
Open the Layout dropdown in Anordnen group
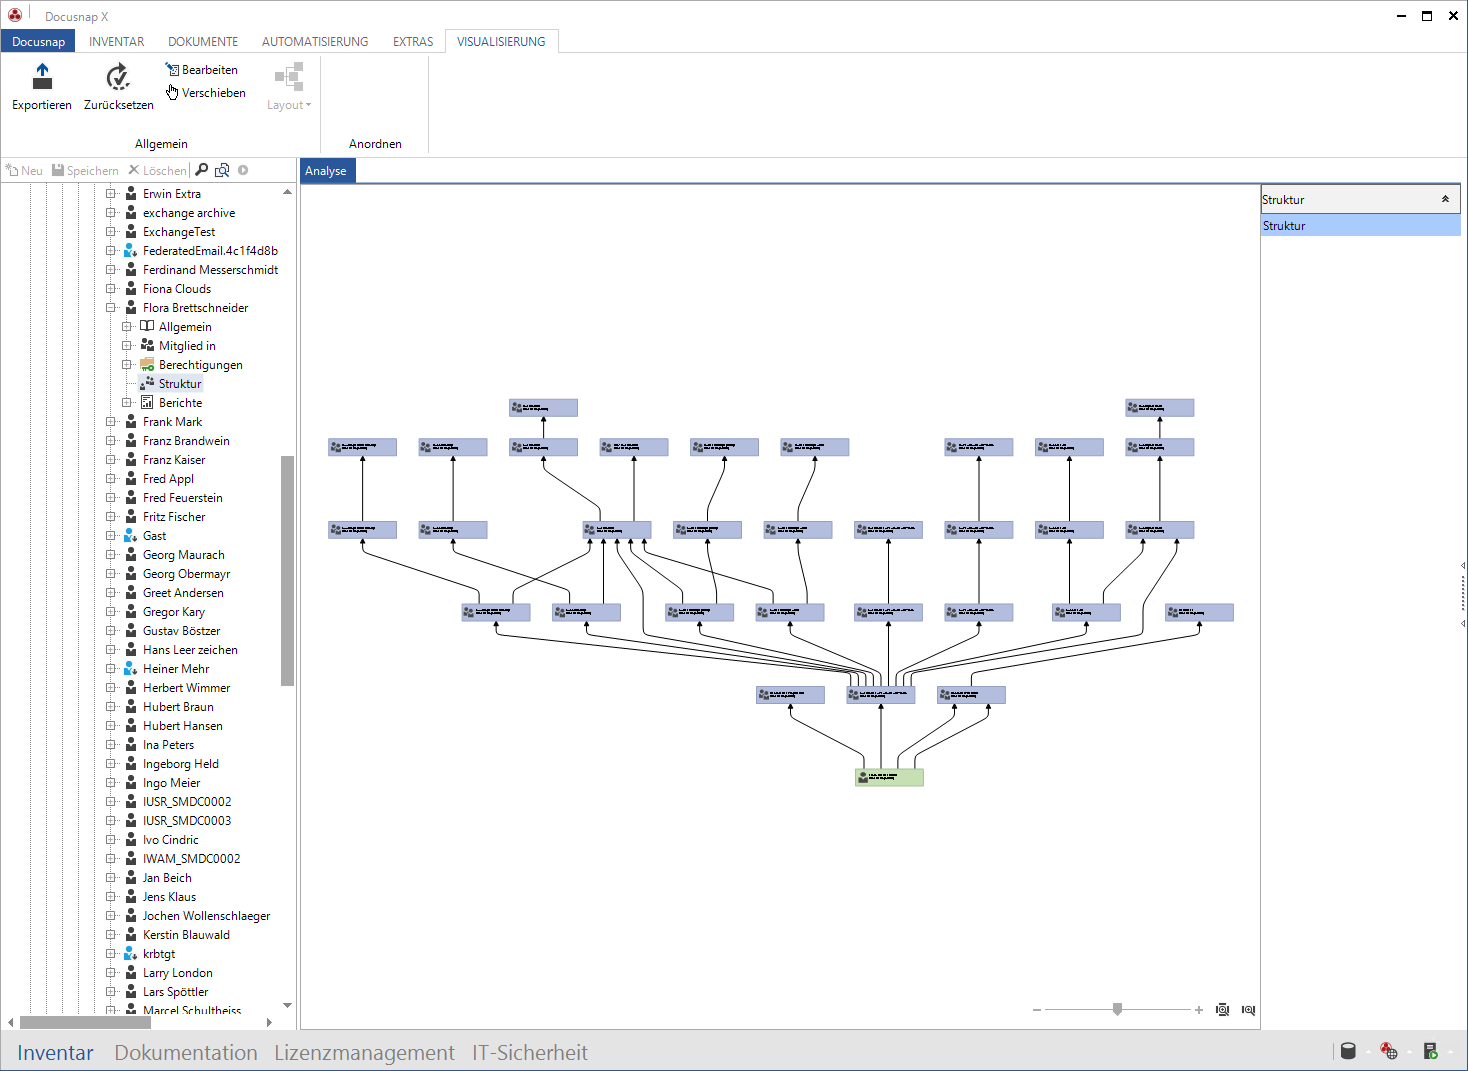(289, 86)
